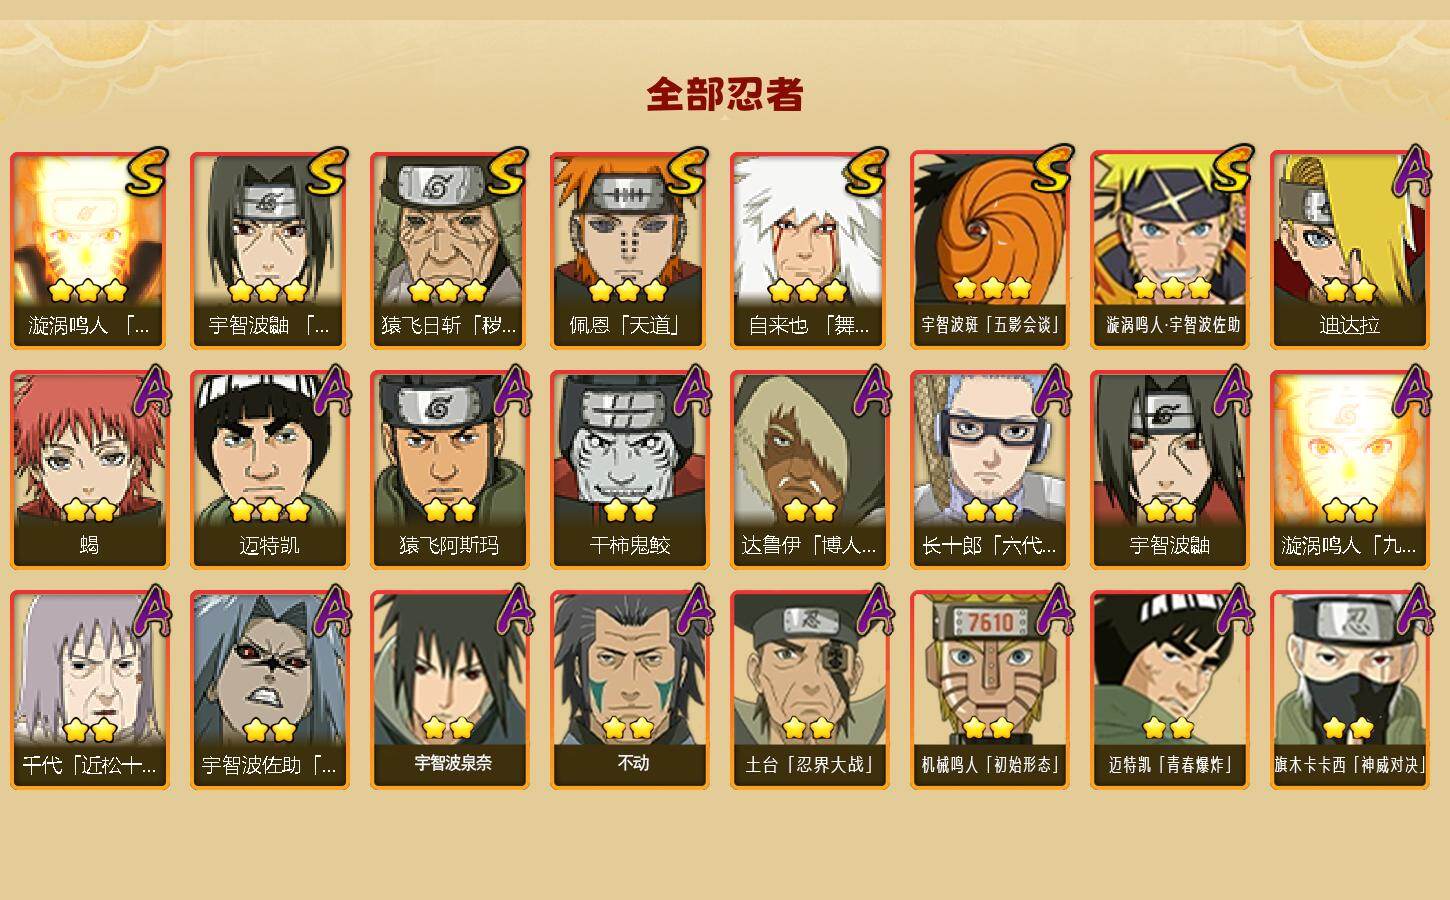
Task: Open the 干柿鬼鲛 ninja card
Action: tap(629, 470)
